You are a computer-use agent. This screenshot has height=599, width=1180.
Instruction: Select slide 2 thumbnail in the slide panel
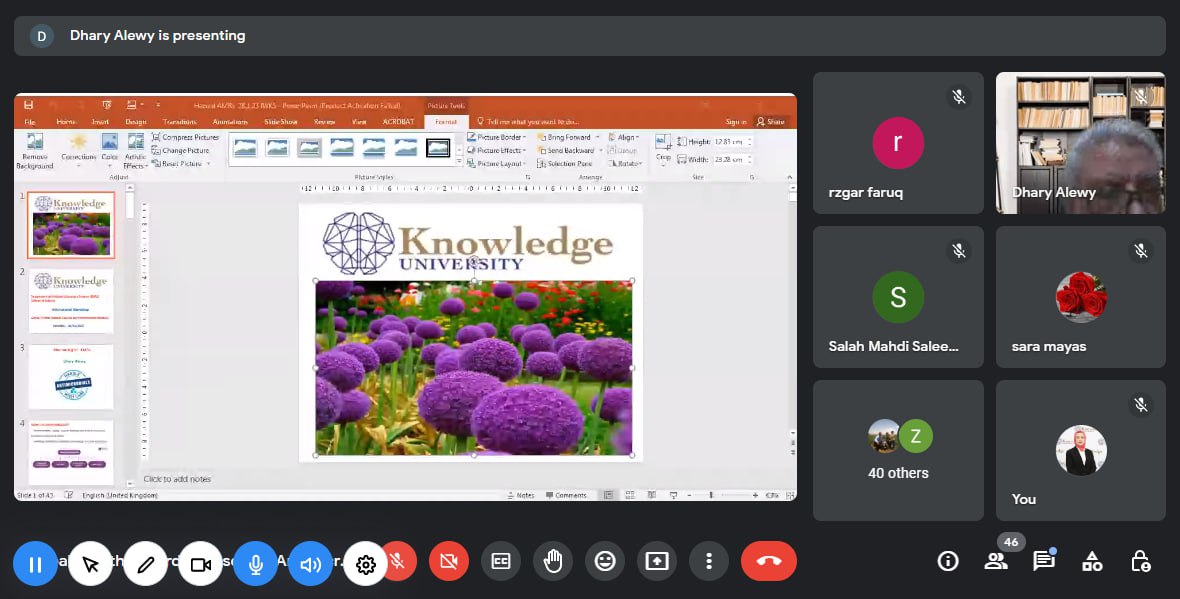pos(71,301)
